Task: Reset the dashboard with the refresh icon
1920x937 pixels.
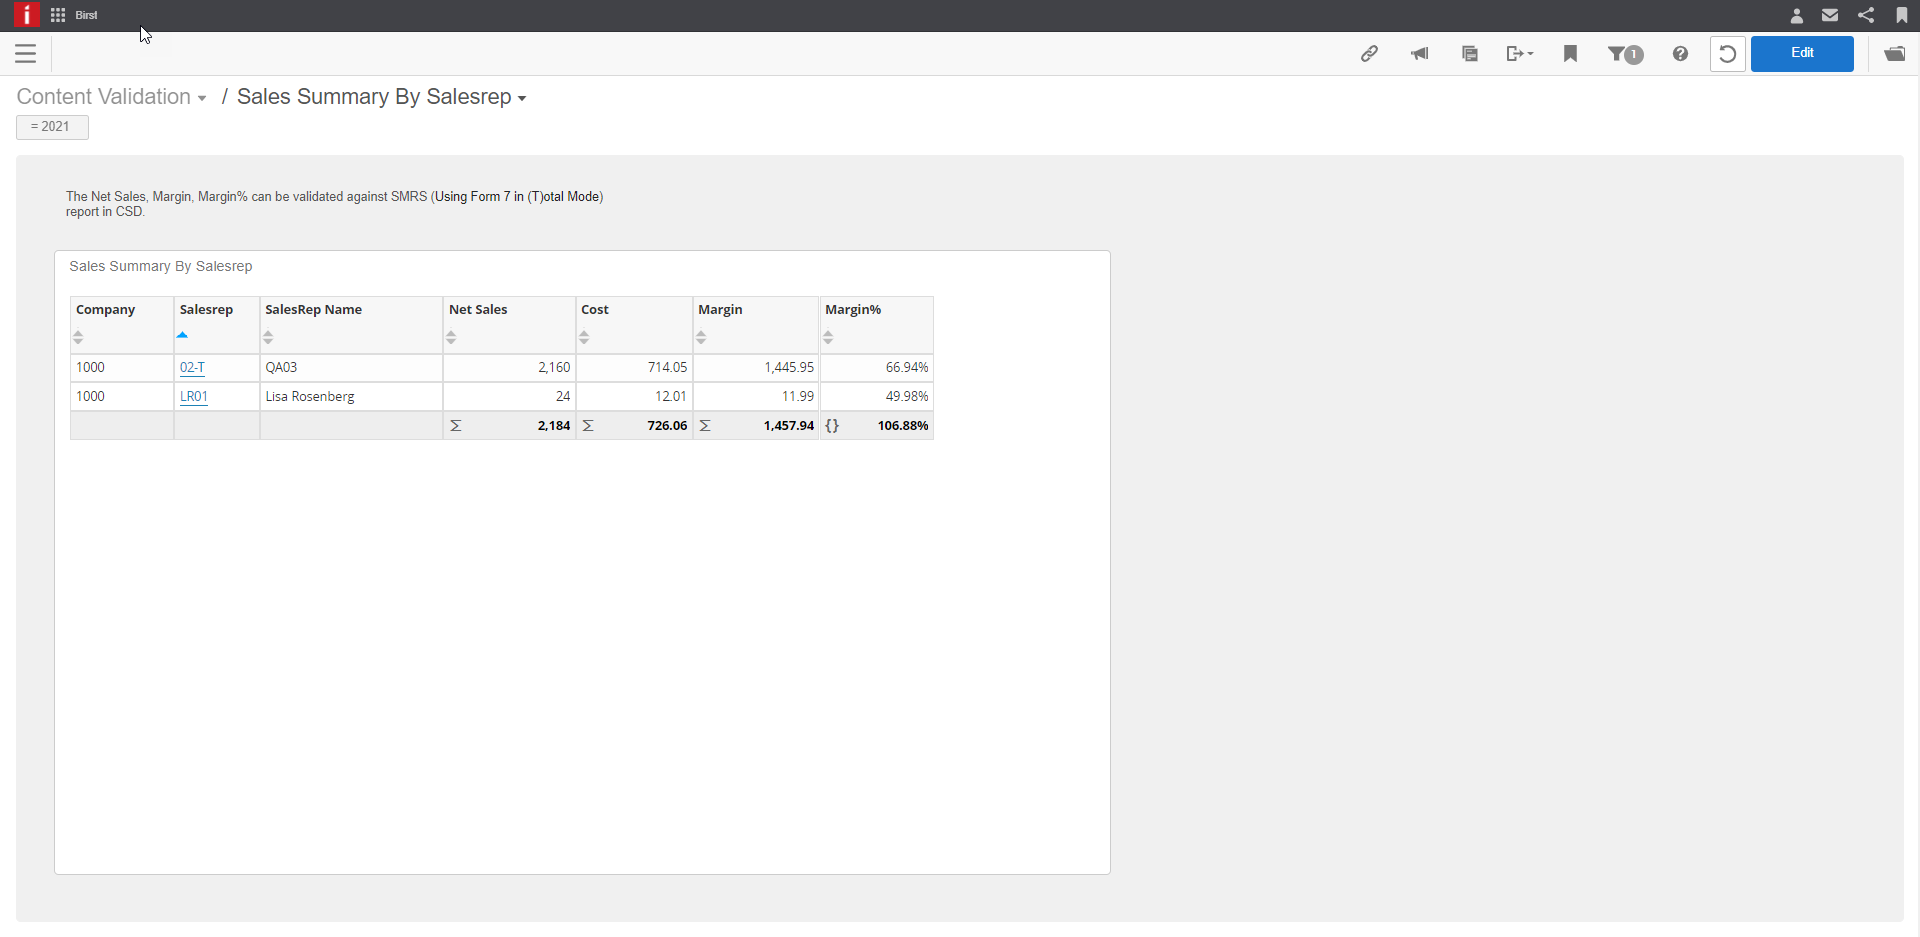Action: [1728, 54]
